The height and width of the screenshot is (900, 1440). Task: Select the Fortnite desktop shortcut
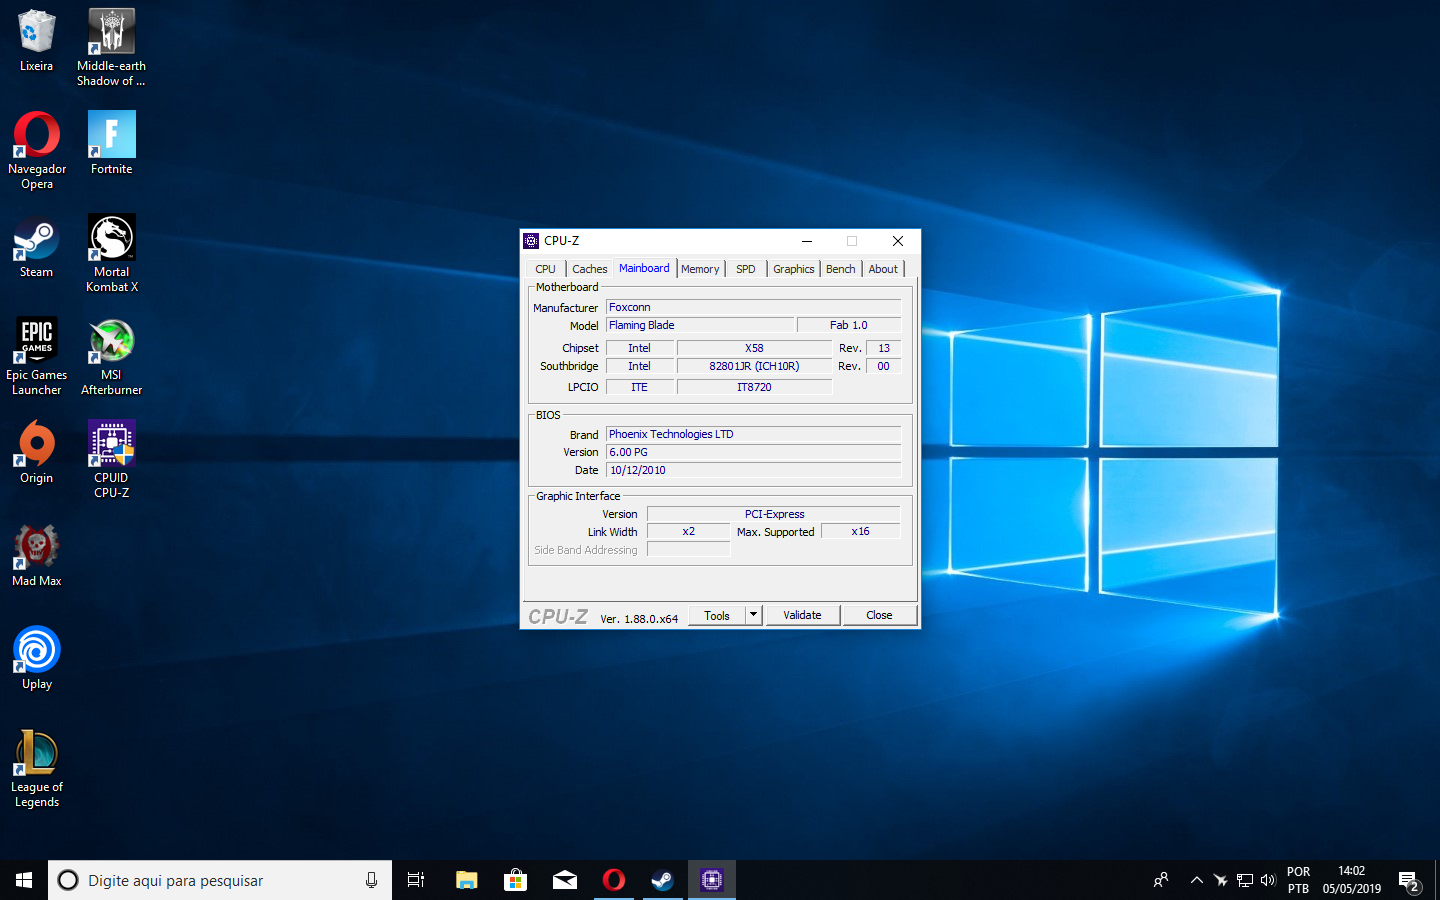pos(111,143)
